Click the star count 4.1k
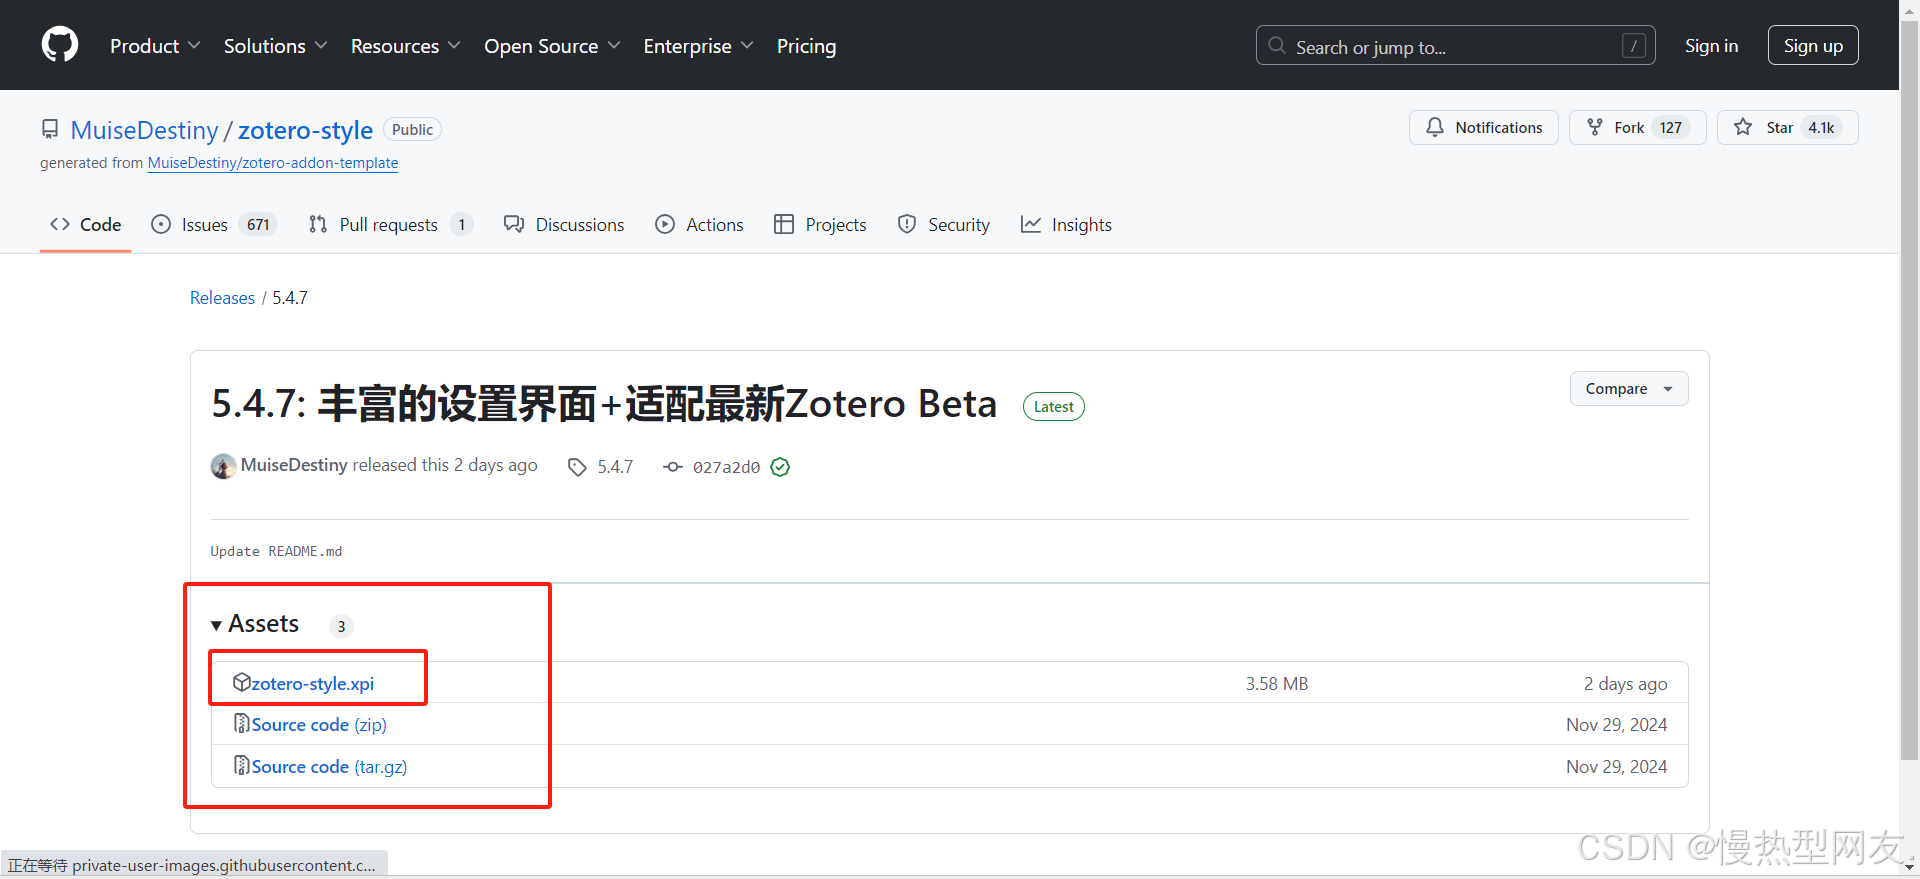The image size is (1920, 879). 1821,128
